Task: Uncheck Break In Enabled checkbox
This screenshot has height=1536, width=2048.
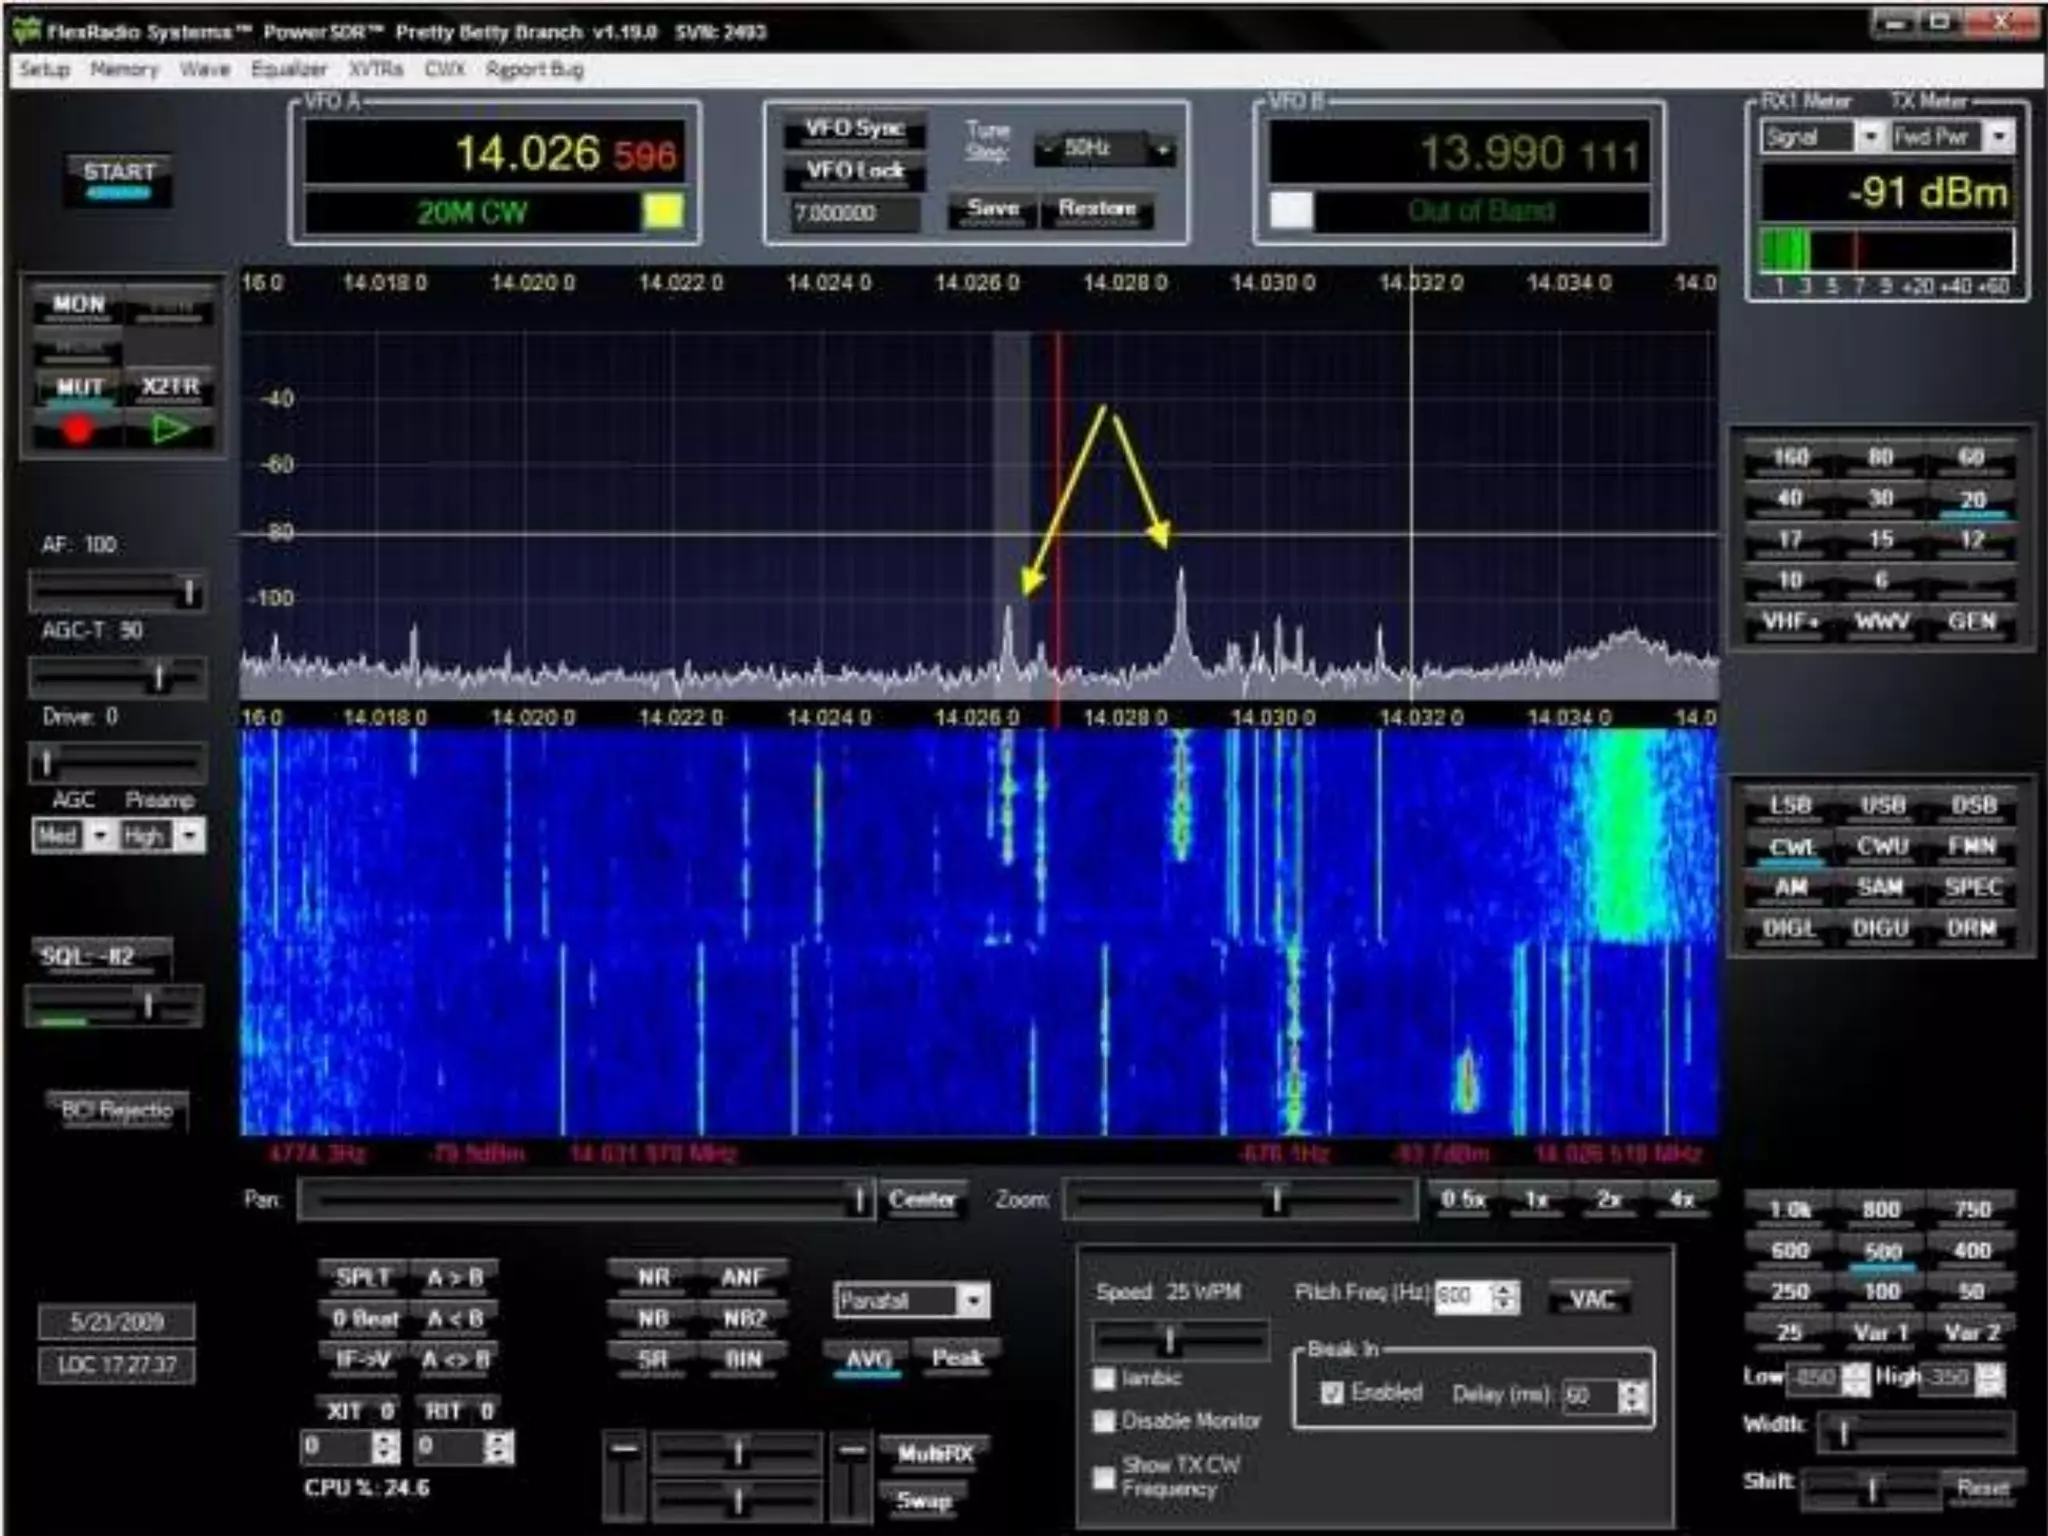Action: [1332, 1393]
